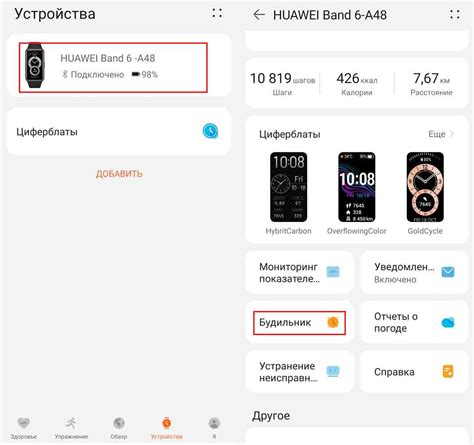Switch to Упражнение tab
This screenshot has width=474, height=445.
click(x=71, y=428)
